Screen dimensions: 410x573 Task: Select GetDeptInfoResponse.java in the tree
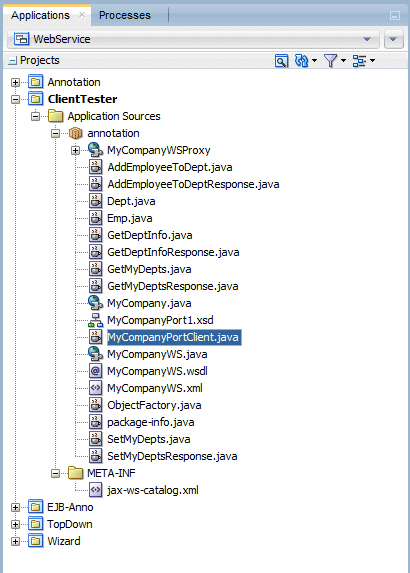click(173, 252)
